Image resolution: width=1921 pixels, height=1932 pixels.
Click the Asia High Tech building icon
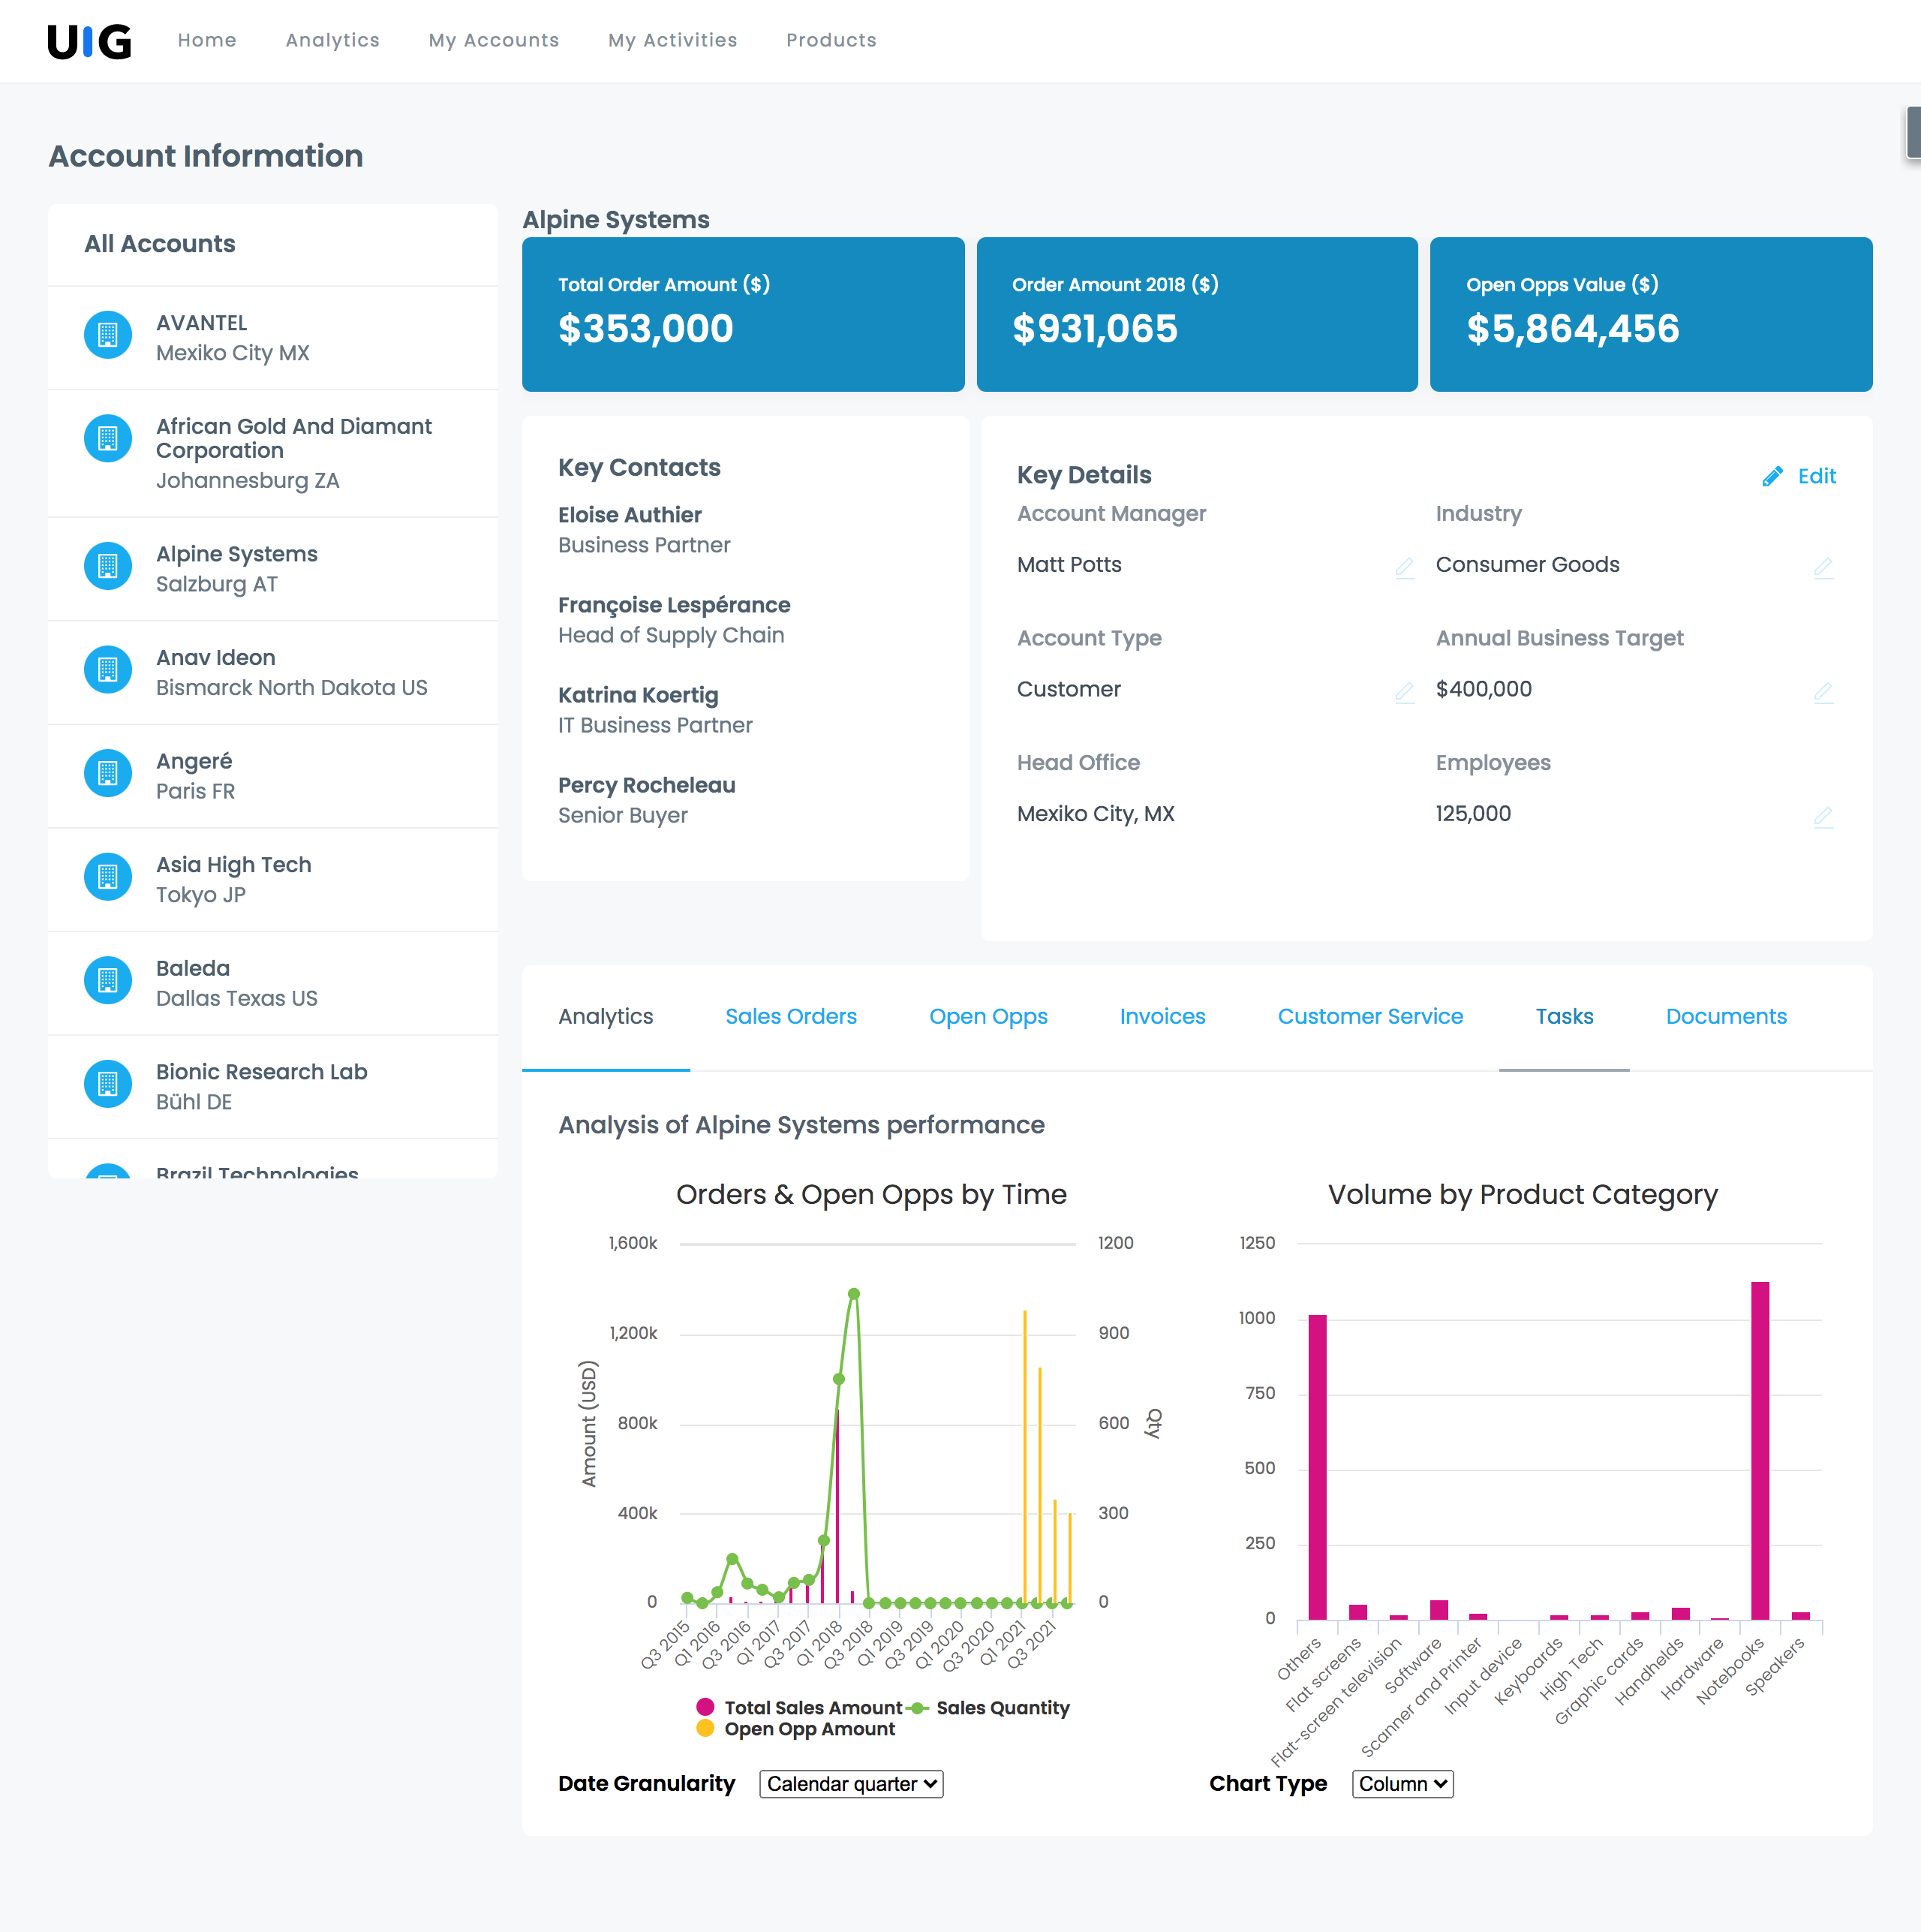108,877
